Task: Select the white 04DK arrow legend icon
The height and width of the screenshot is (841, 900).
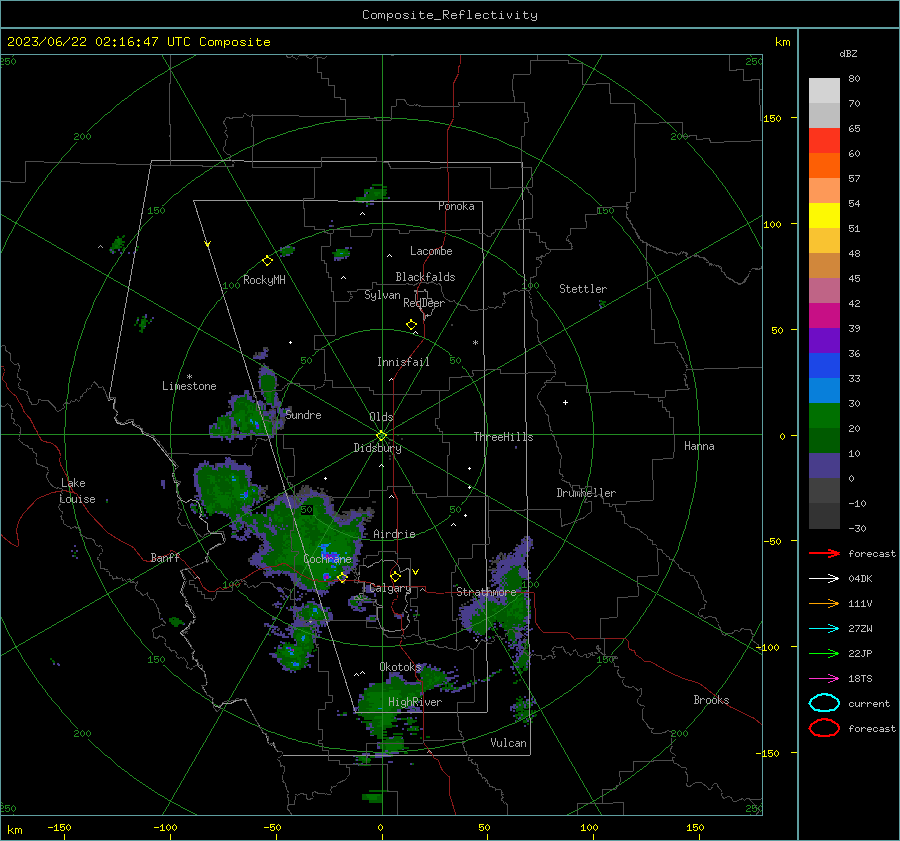Action: click(x=824, y=579)
